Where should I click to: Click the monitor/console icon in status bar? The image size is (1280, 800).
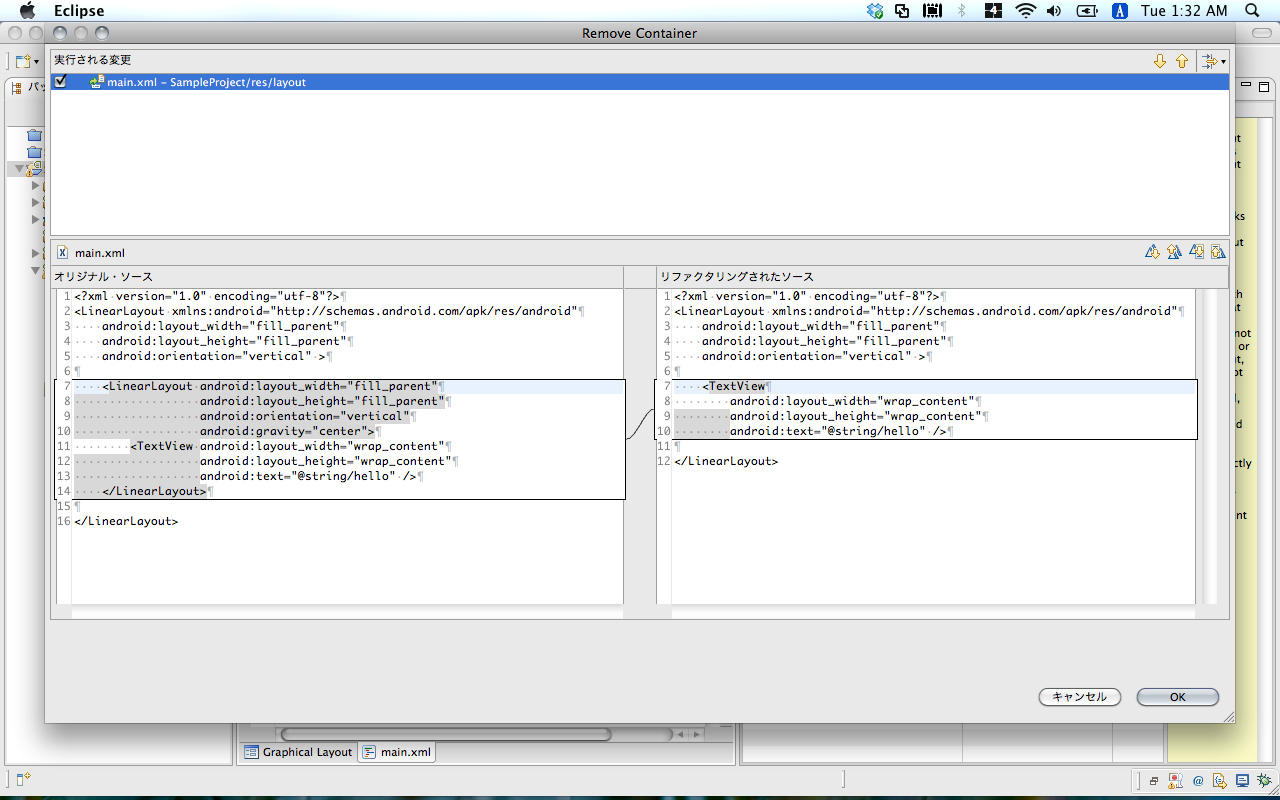[1241, 781]
